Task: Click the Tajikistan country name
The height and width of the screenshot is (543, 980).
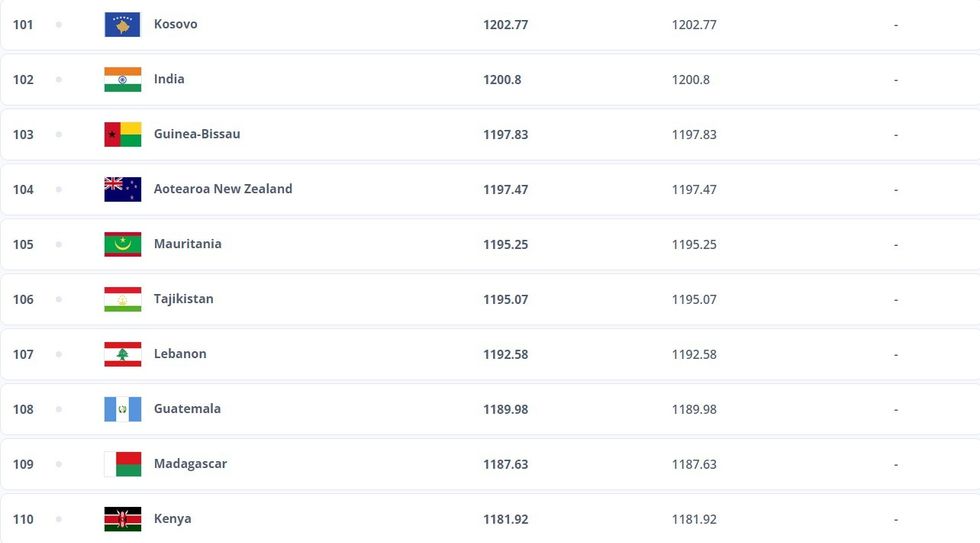Action: point(183,299)
